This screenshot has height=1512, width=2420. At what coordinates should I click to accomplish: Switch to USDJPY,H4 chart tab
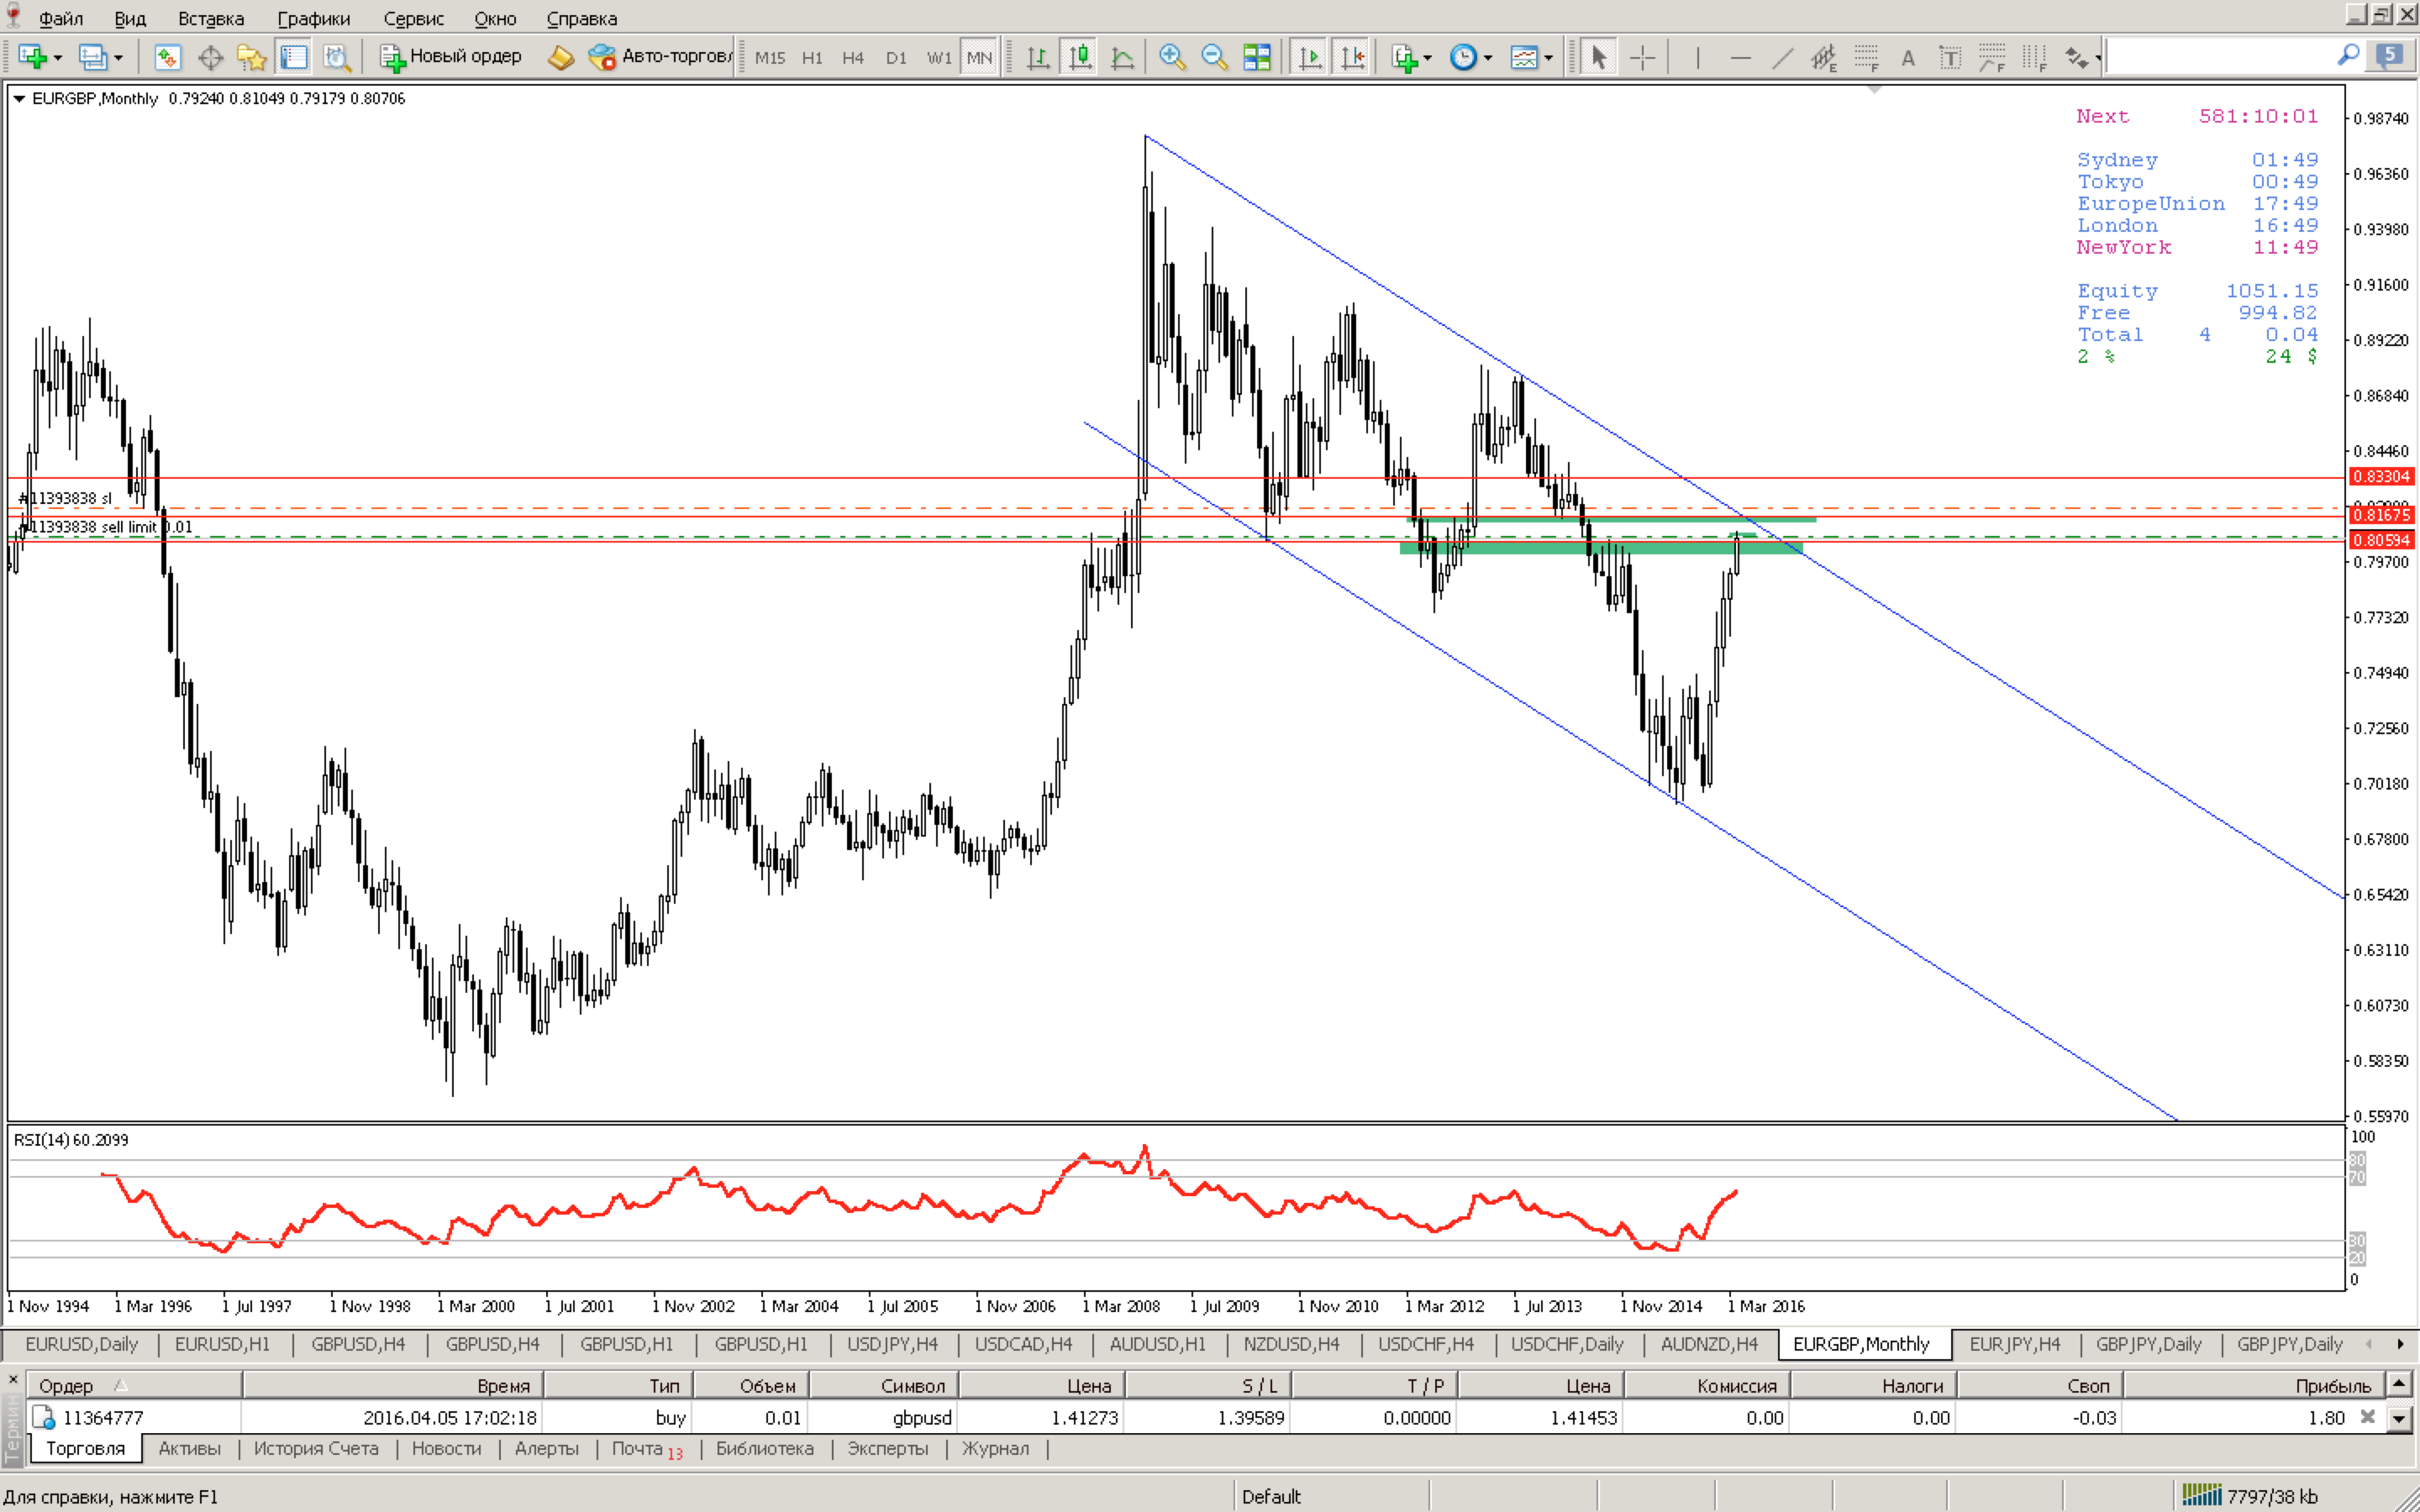point(892,1344)
